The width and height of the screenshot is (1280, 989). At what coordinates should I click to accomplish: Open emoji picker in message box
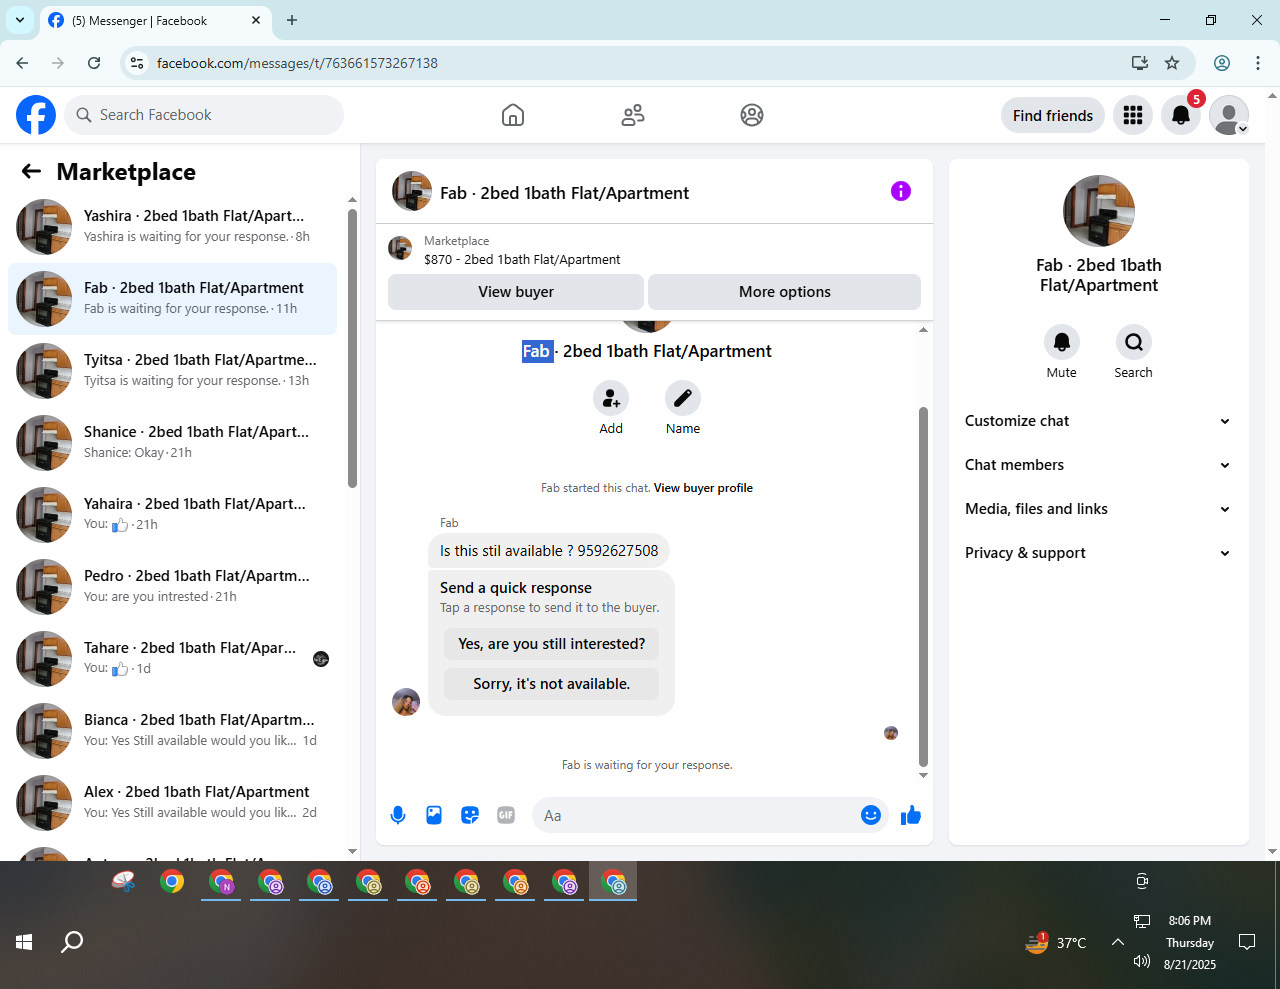871,815
